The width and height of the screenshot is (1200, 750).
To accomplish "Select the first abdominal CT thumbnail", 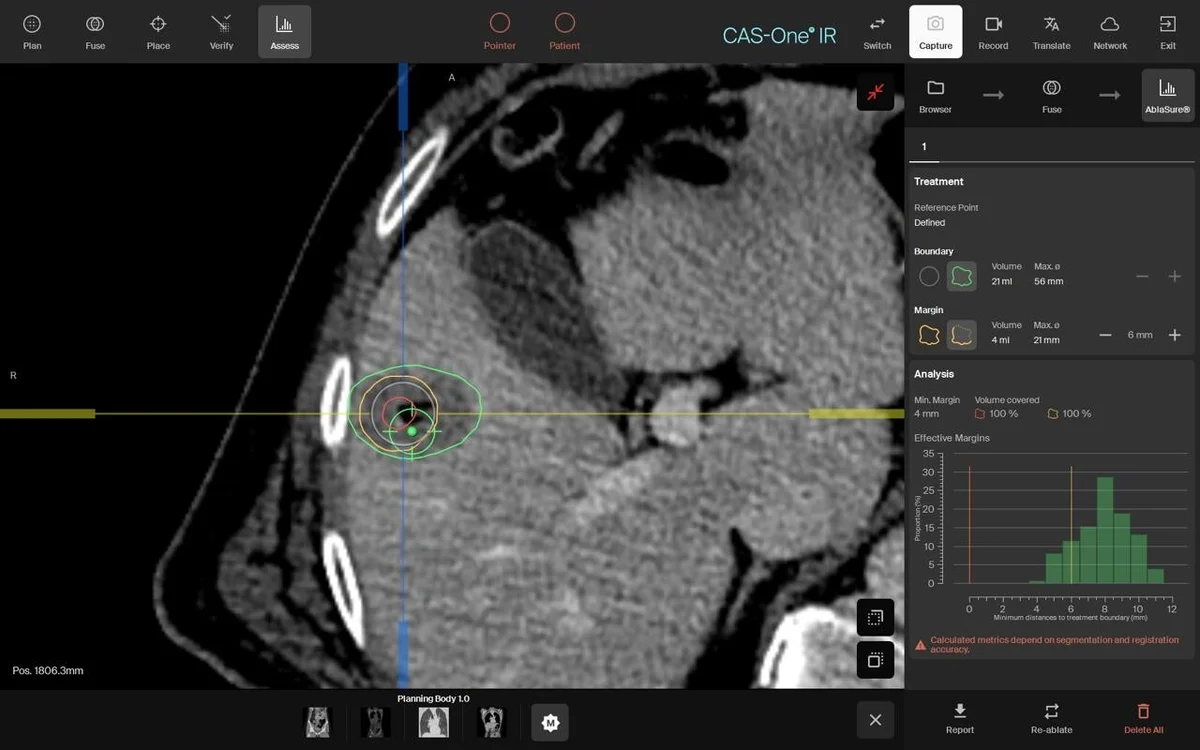I will pyautogui.click(x=317, y=722).
